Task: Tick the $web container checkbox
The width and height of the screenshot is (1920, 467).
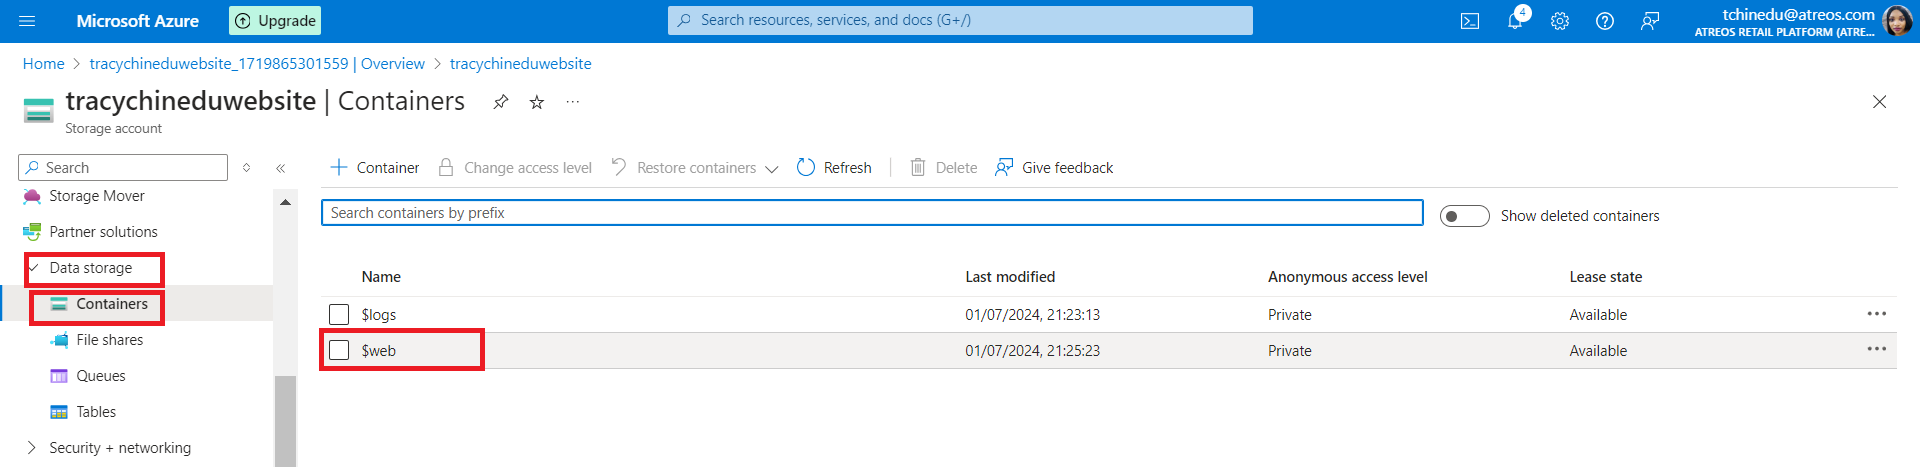Action: (x=339, y=351)
